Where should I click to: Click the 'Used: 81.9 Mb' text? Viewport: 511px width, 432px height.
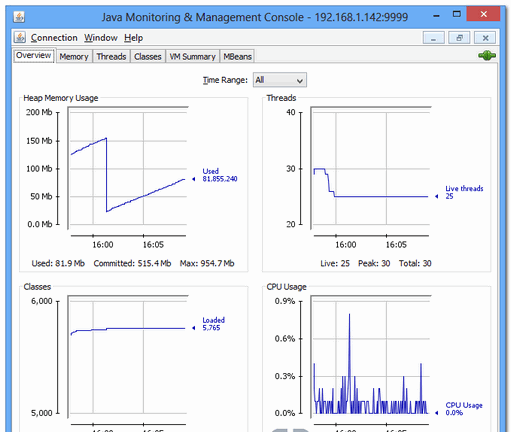pos(58,263)
